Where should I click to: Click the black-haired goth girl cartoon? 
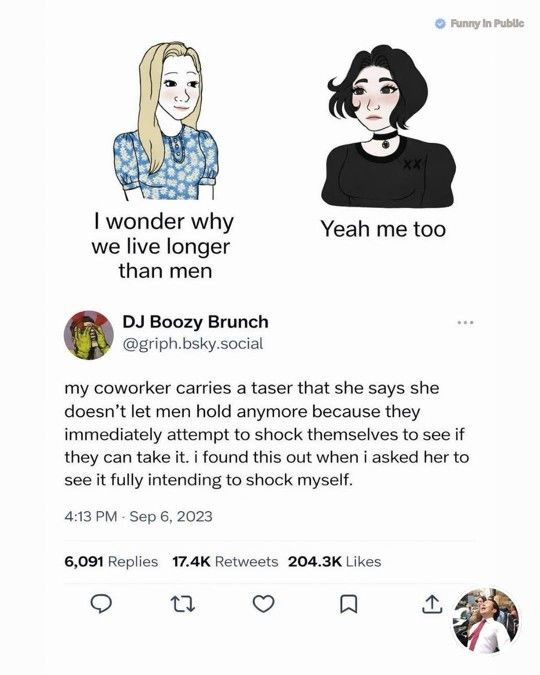tap(388, 126)
